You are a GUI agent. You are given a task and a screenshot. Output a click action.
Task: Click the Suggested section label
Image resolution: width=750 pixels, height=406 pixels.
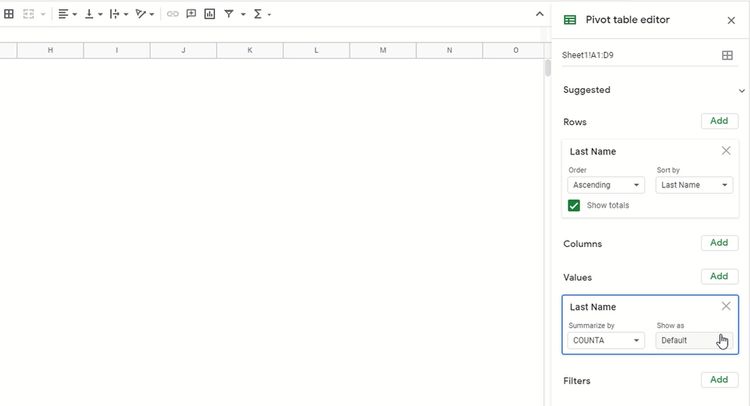click(x=586, y=90)
